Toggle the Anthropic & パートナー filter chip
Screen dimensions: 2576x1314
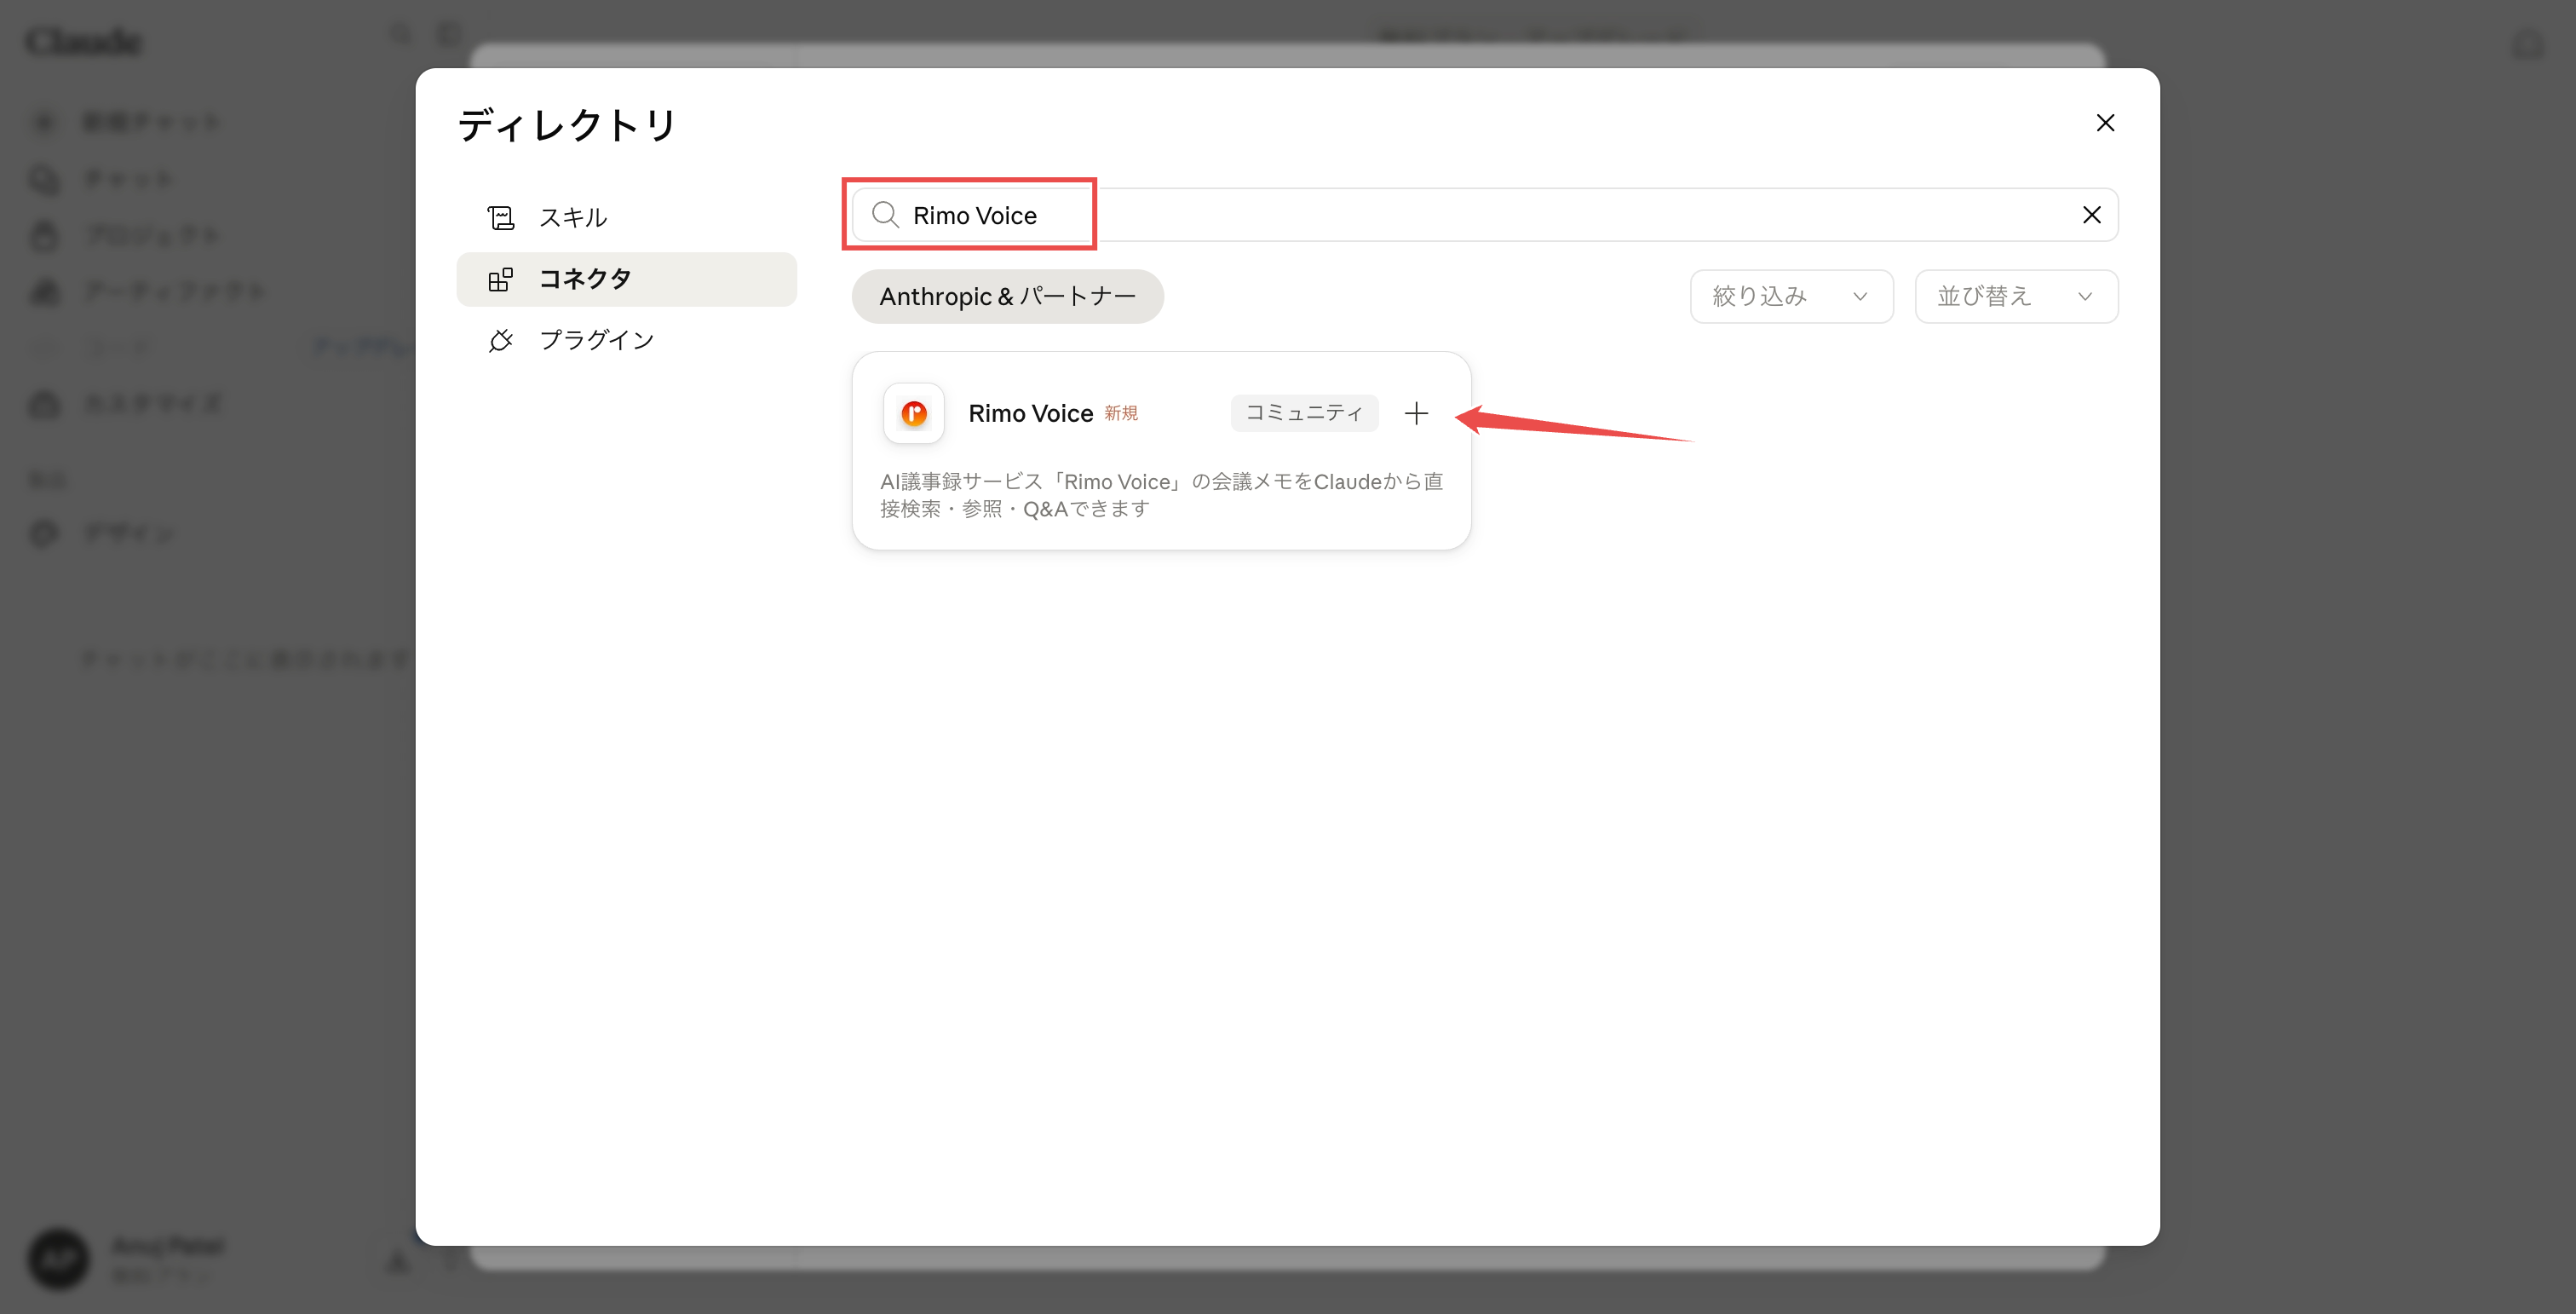pyautogui.click(x=1007, y=296)
